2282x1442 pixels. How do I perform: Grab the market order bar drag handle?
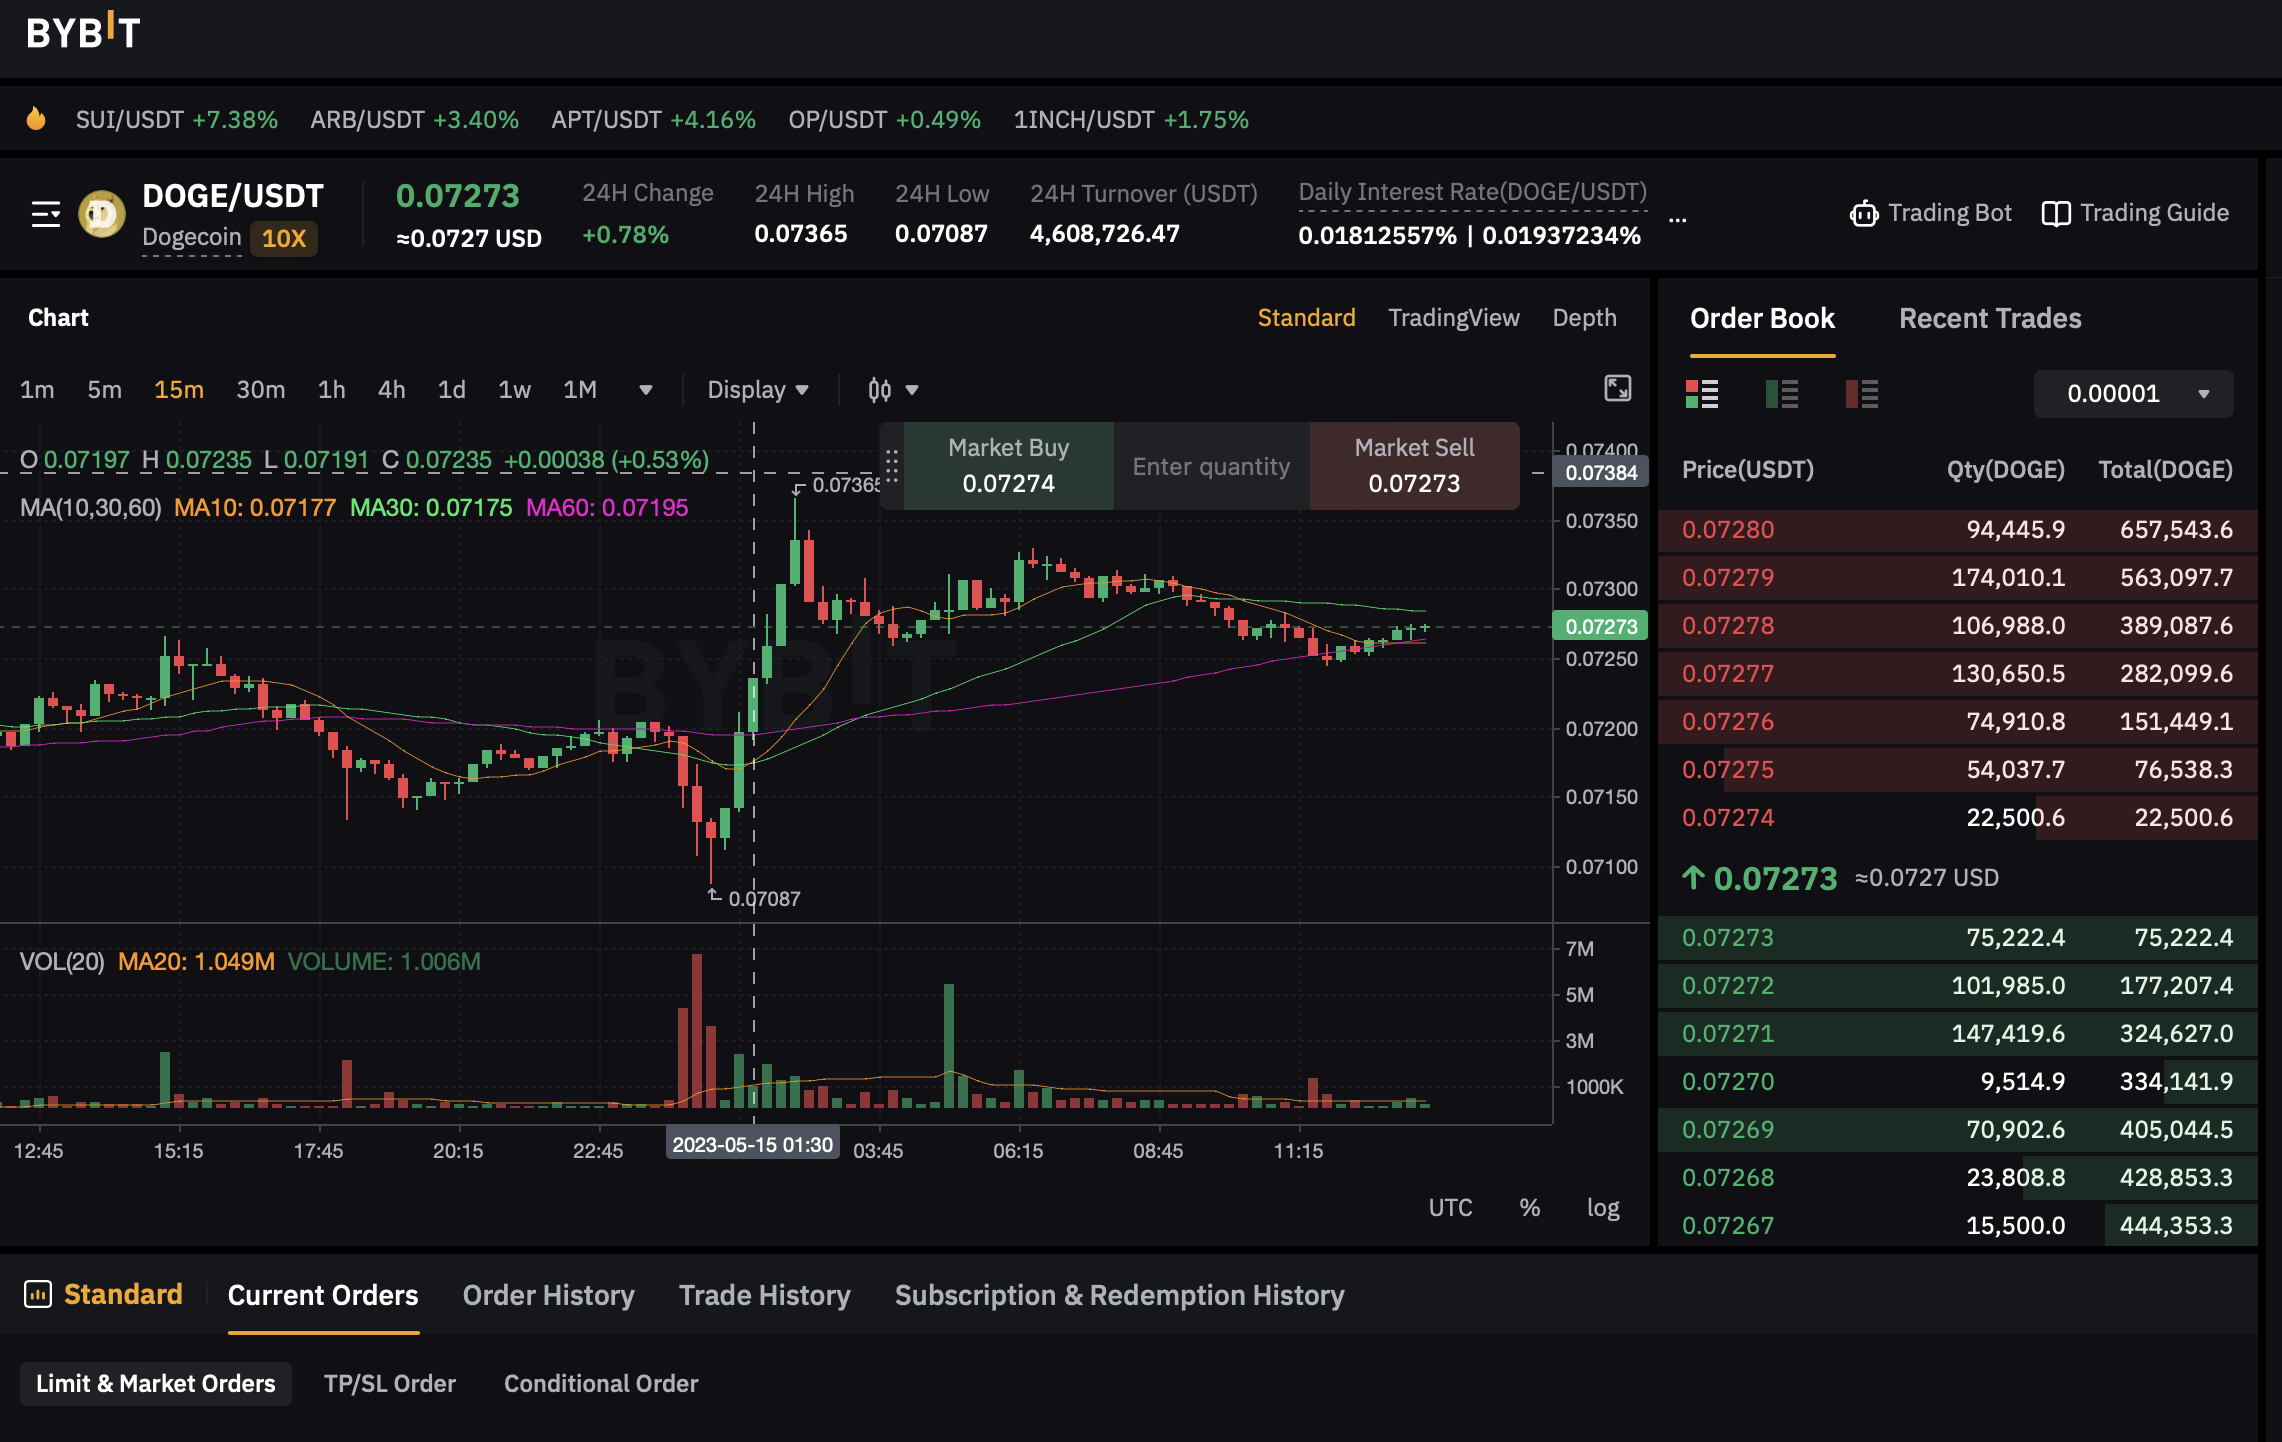[x=892, y=466]
